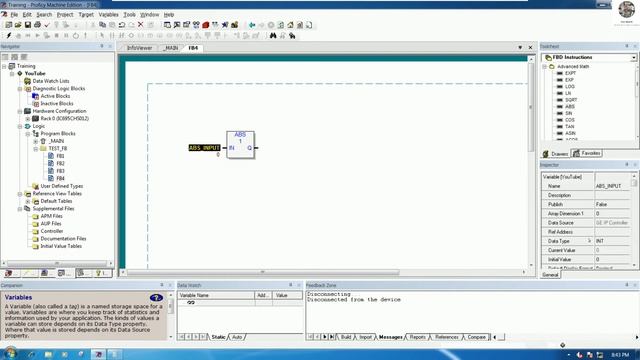Viewport: 640px width, 360px height.
Task: Click the binoculars Find icon
Action: click(x=273, y=36)
